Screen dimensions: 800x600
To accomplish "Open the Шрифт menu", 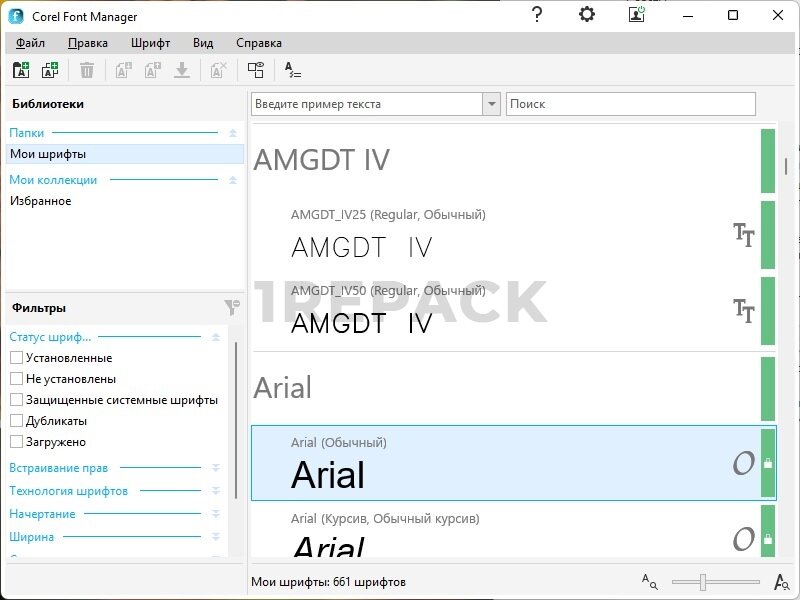I will [x=150, y=43].
